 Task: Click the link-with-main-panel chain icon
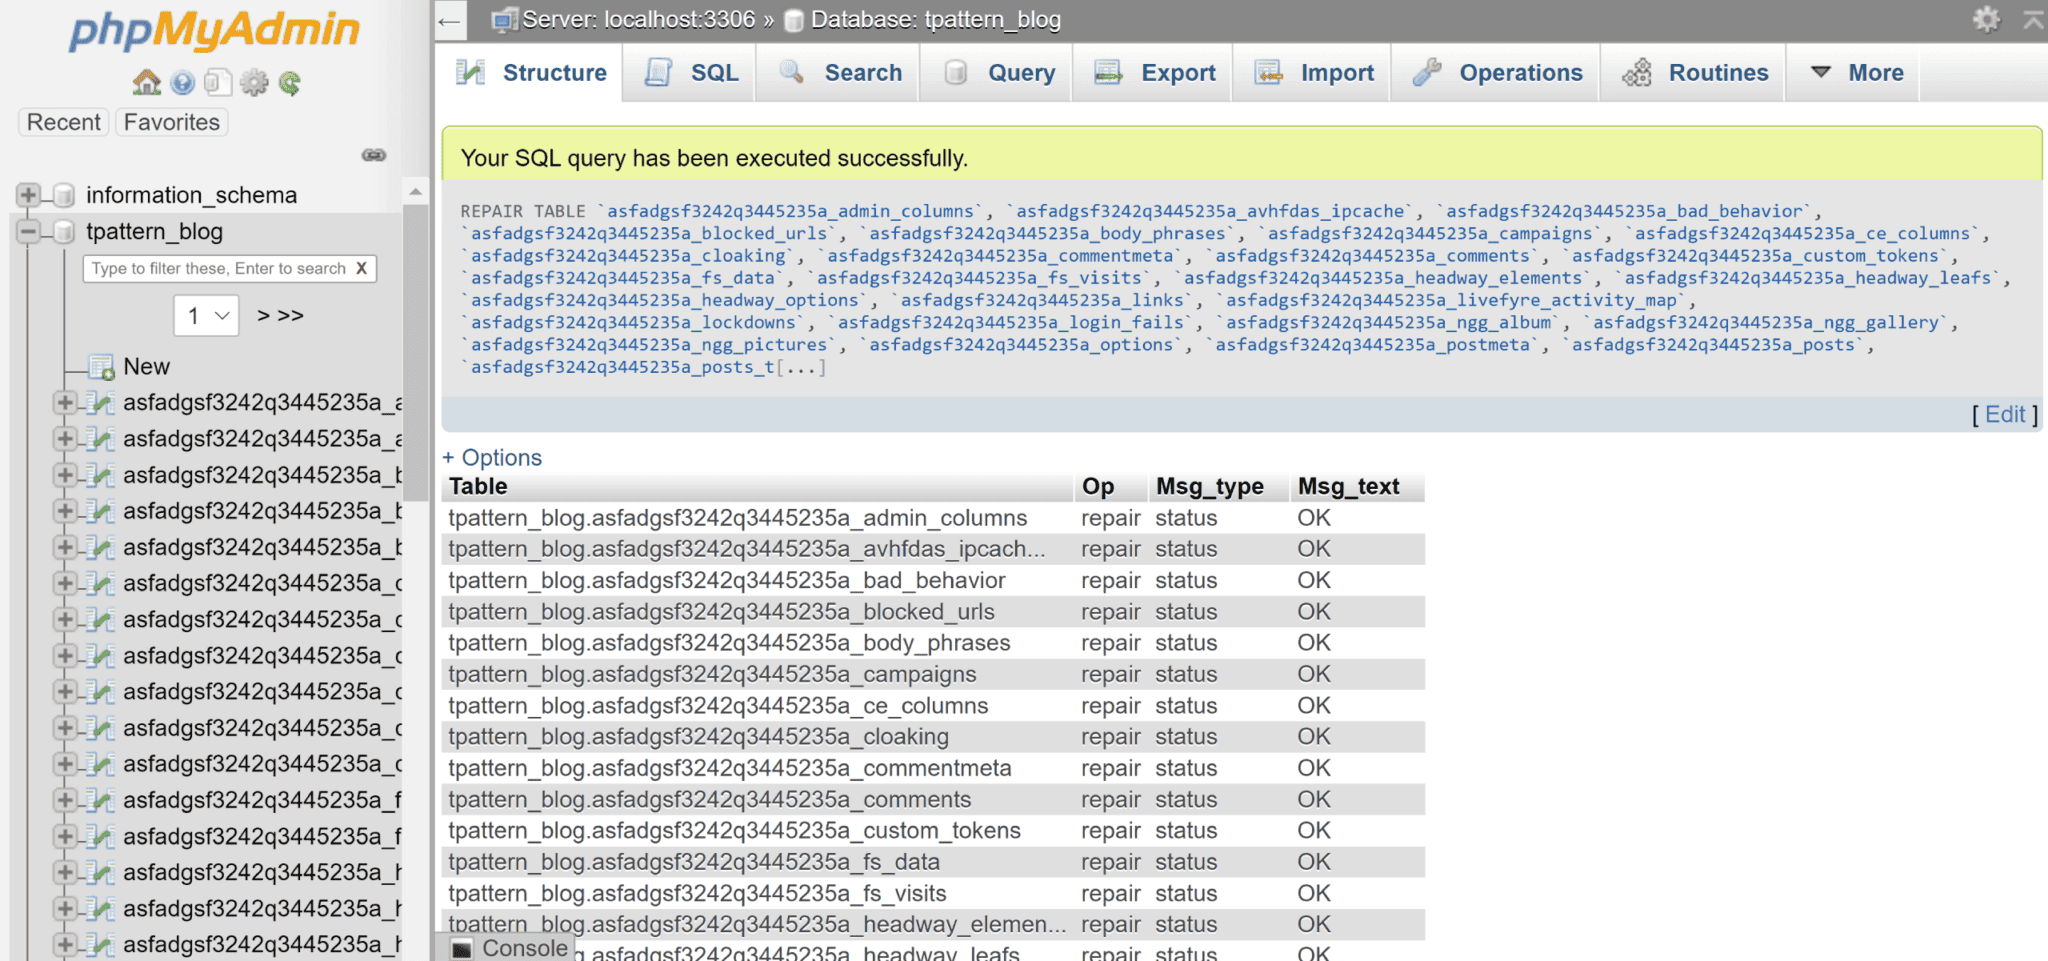374,155
